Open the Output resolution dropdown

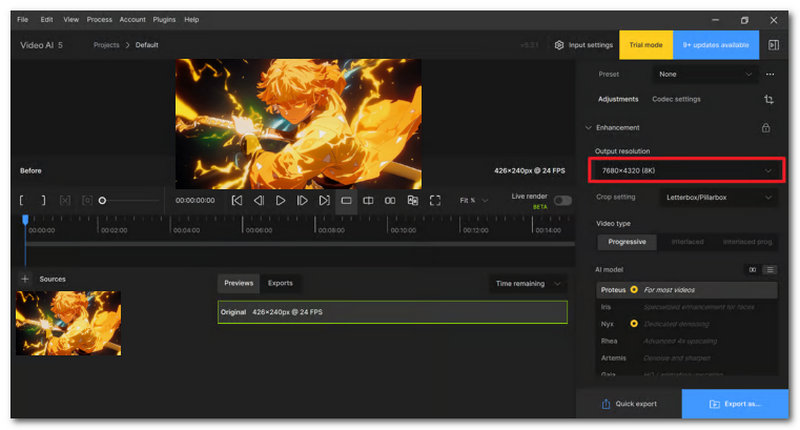686,171
